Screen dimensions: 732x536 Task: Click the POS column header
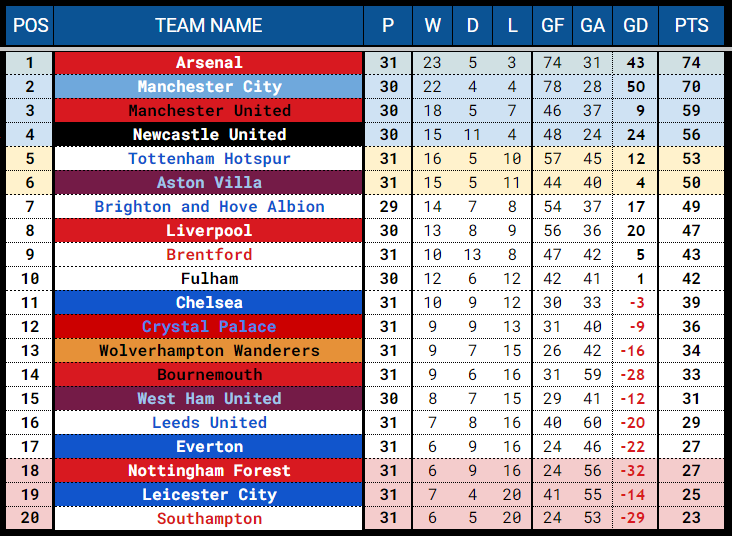[30, 26]
